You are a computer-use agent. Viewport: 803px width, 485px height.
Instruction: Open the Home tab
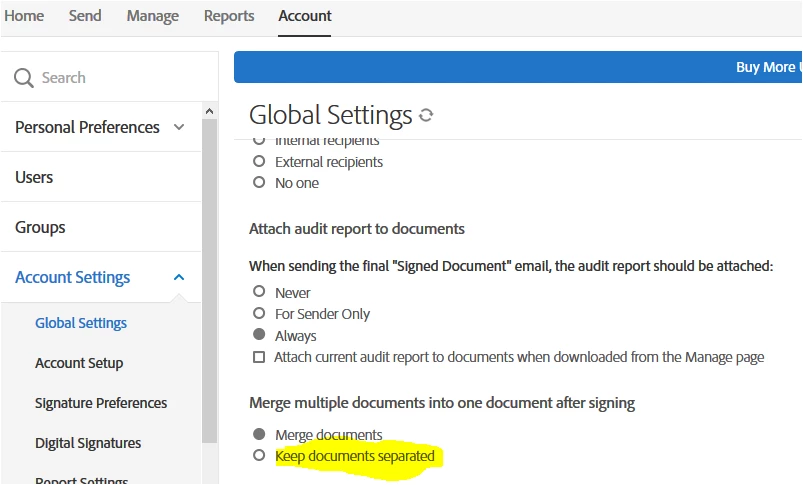pos(24,16)
